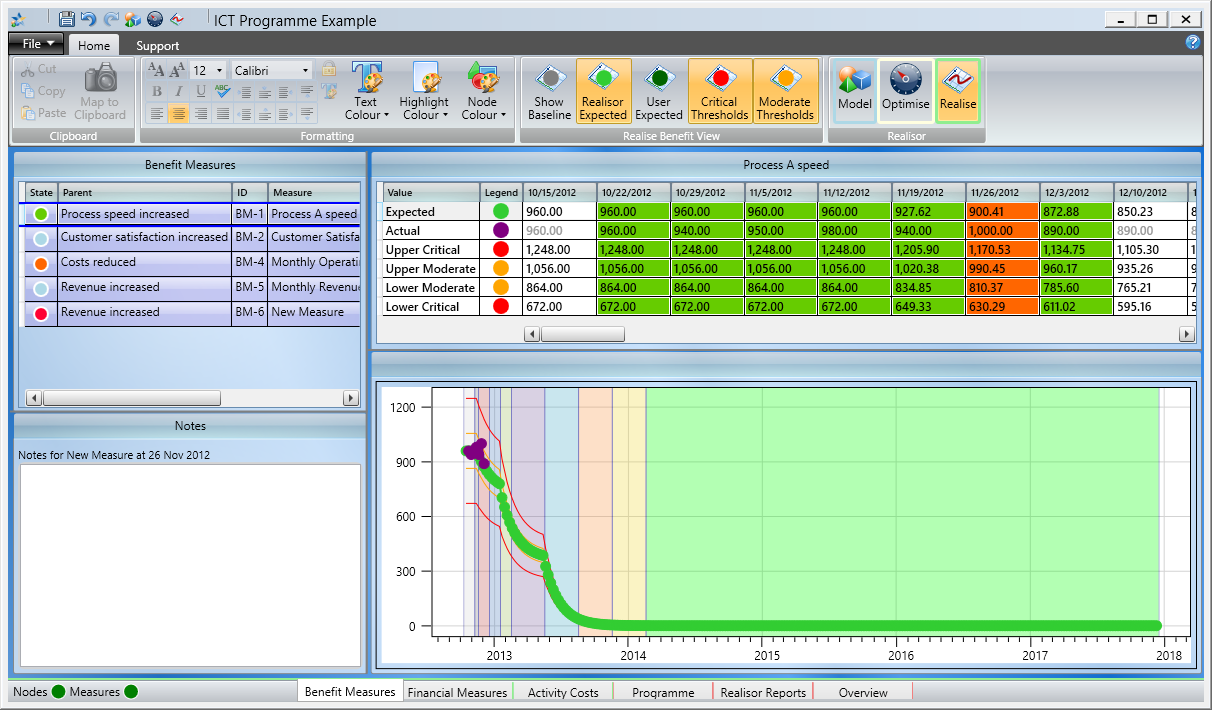
Task: Toggle Critical Thresholds display
Action: [x=719, y=90]
